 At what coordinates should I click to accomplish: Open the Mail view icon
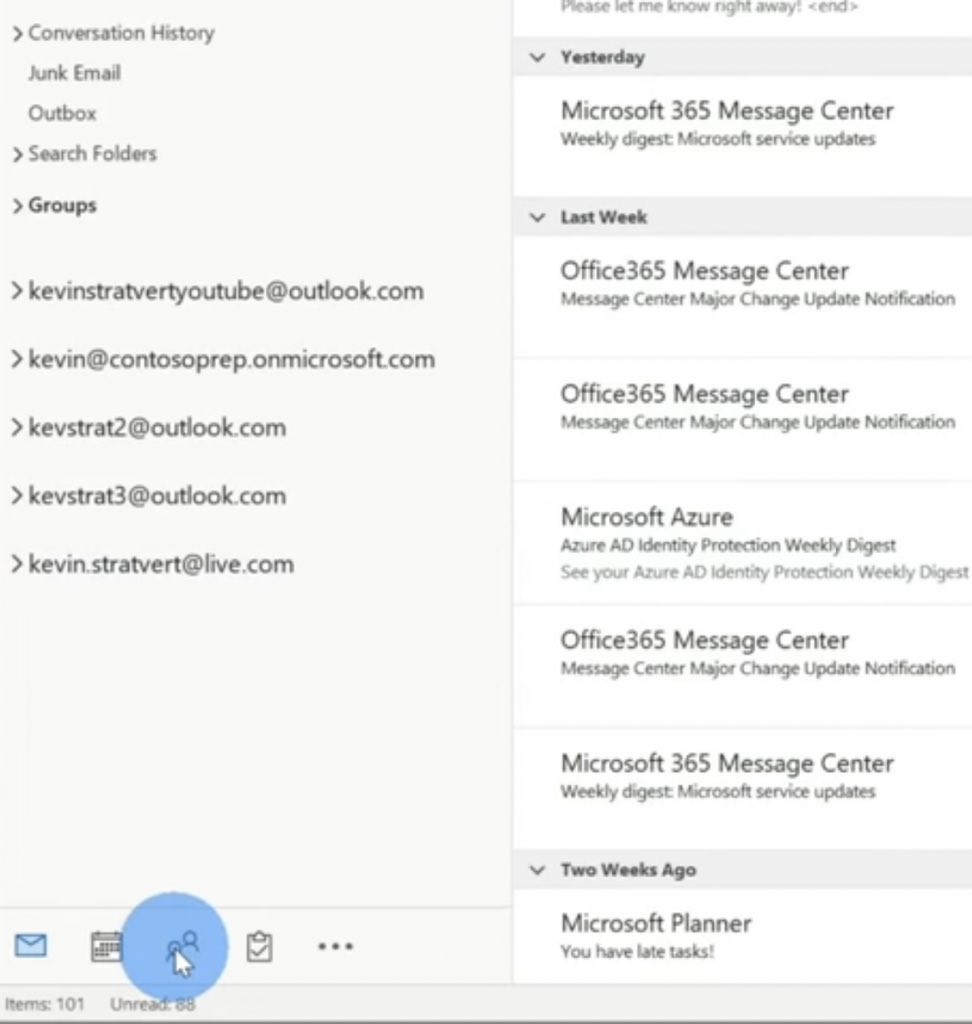click(31, 946)
